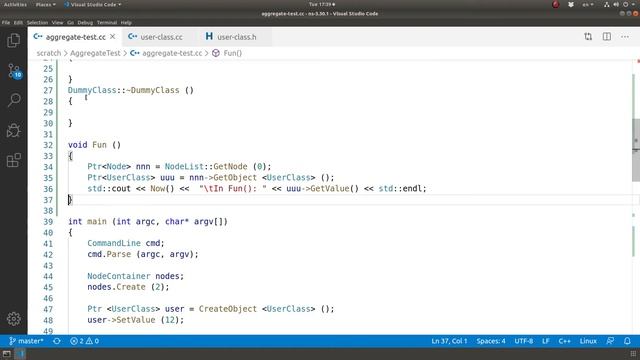
Task: Open the Fun() symbol breadcrumb
Action: (227, 53)
